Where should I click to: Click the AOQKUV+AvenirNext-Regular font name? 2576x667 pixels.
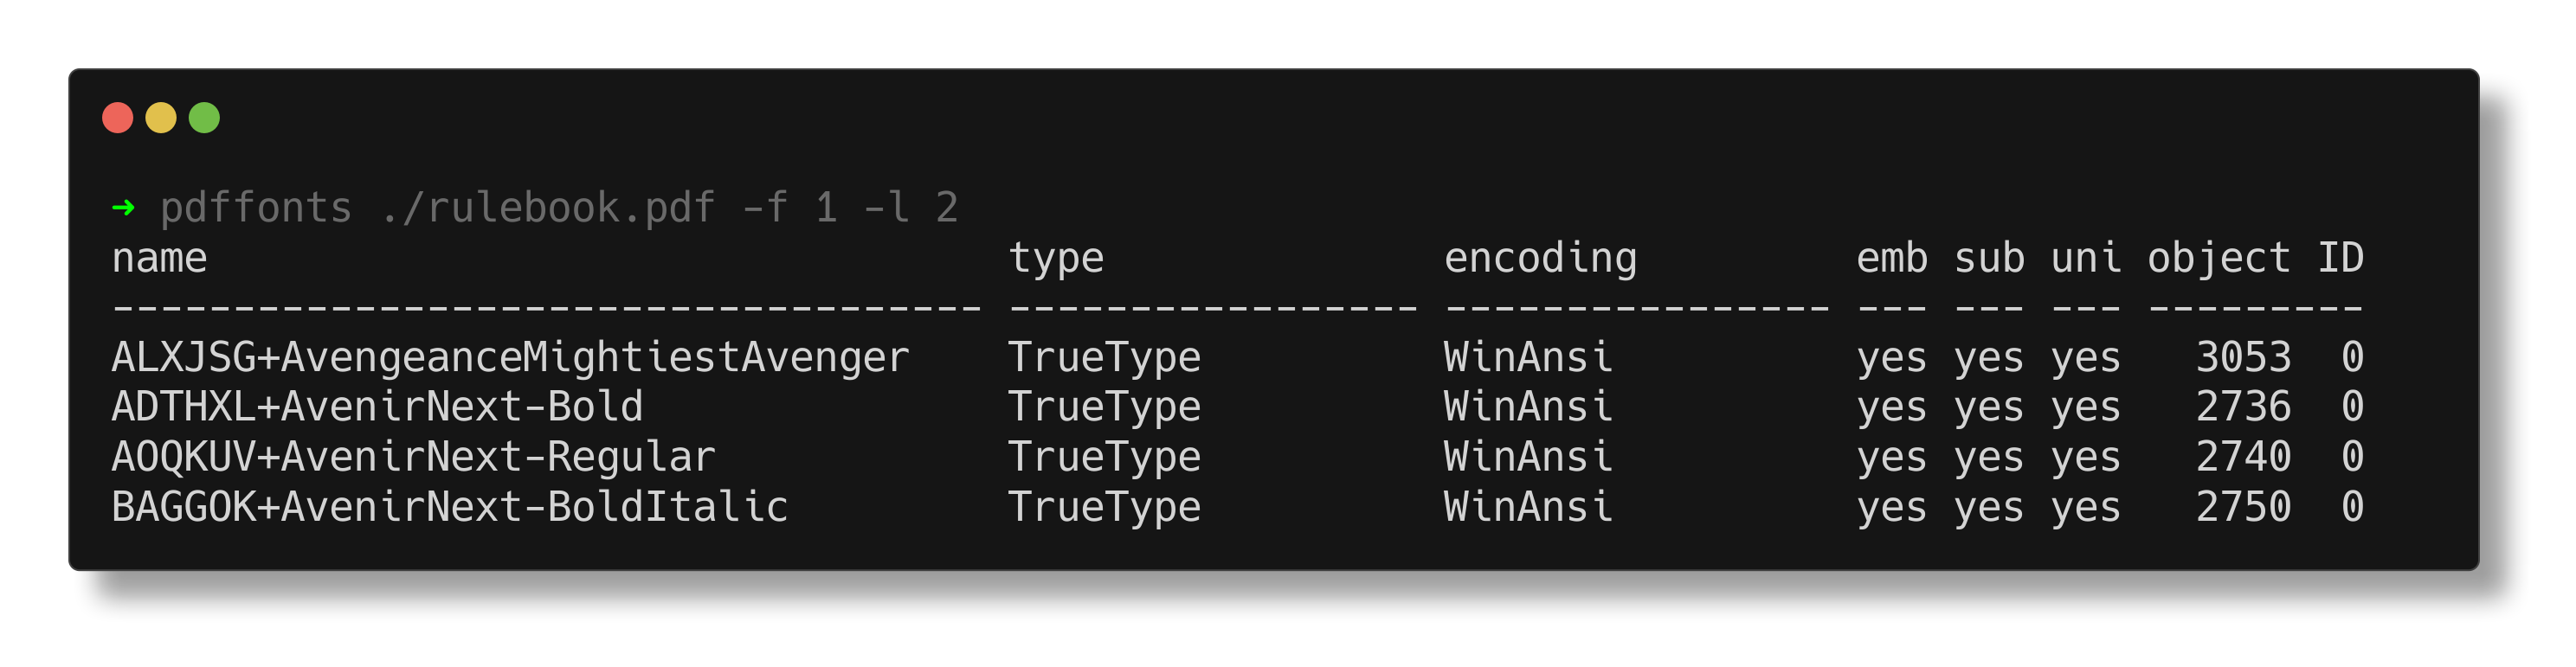pyautogui.click(x=413, y=457)
